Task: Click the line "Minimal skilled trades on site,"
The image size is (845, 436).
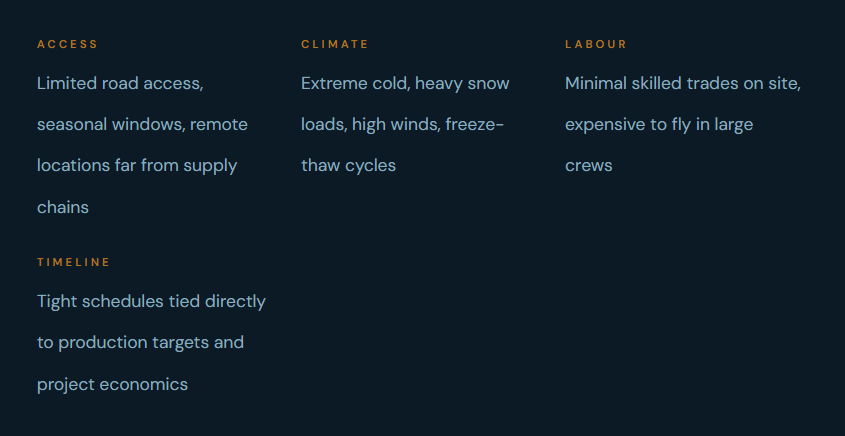Action: coord(683,83)
